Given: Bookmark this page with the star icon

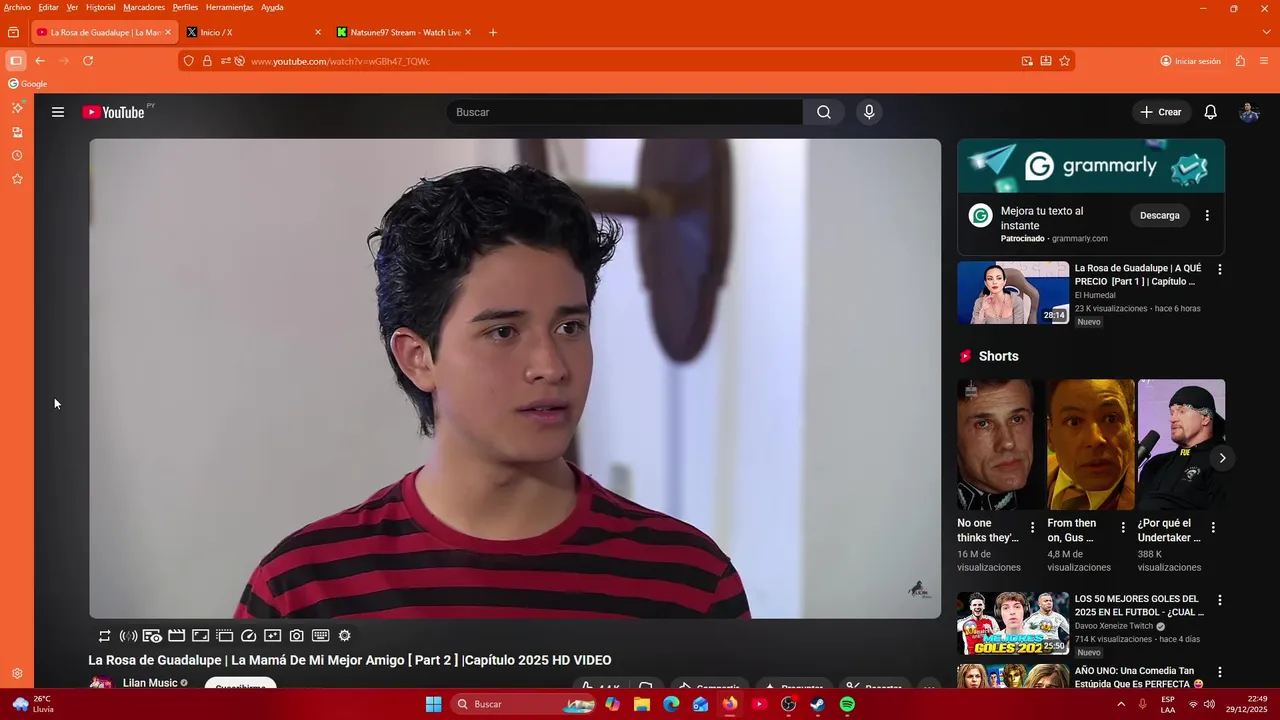Looking at the screenshot, I should tap(1065, 61).
